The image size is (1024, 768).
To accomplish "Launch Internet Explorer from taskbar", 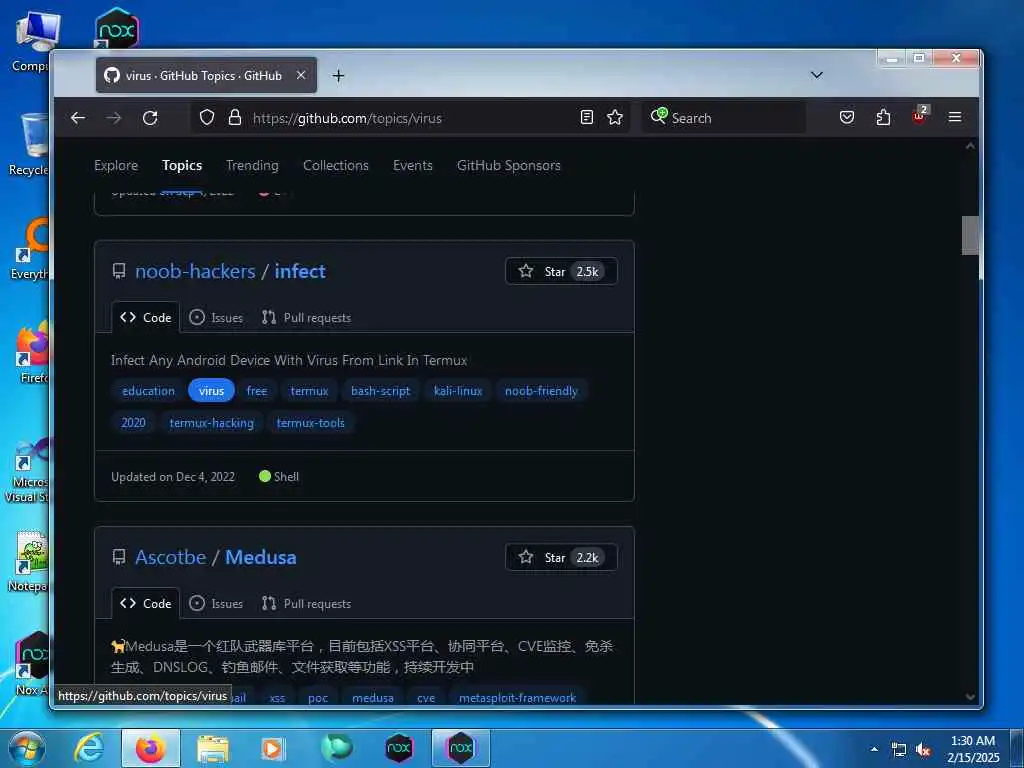I will (88, 748).
